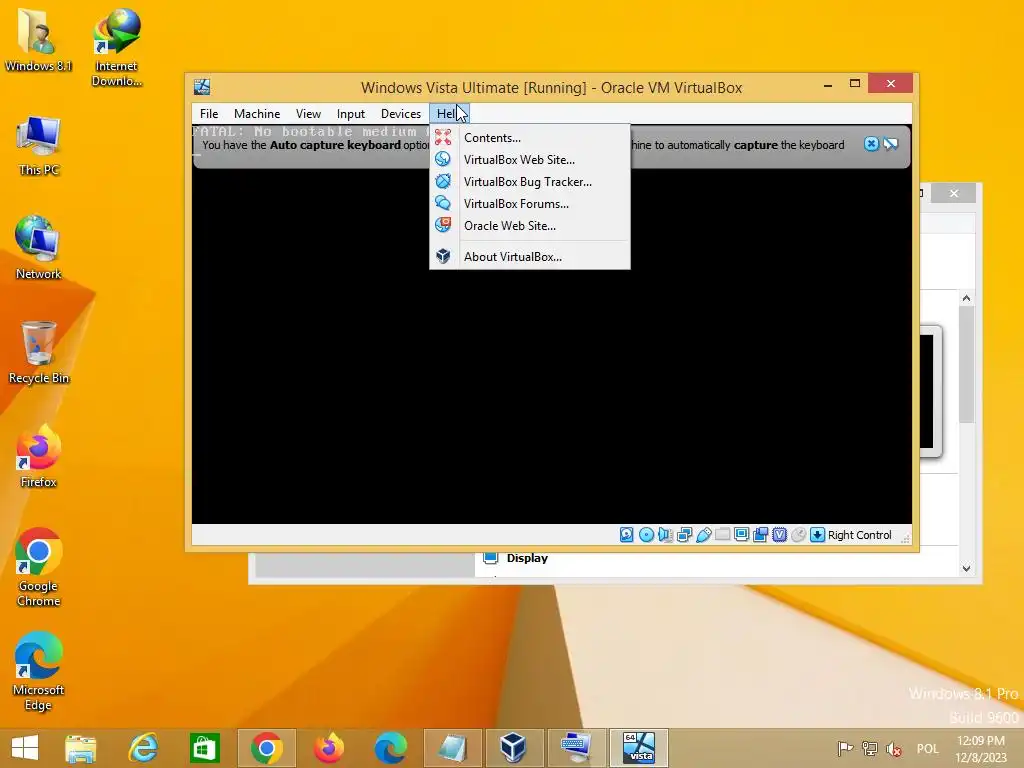This screenshot has width=1024, height=768.
Task: Click the VirtualBox Forums chat bubble icon
Action: pyautogui.click(x=443, y=203)
